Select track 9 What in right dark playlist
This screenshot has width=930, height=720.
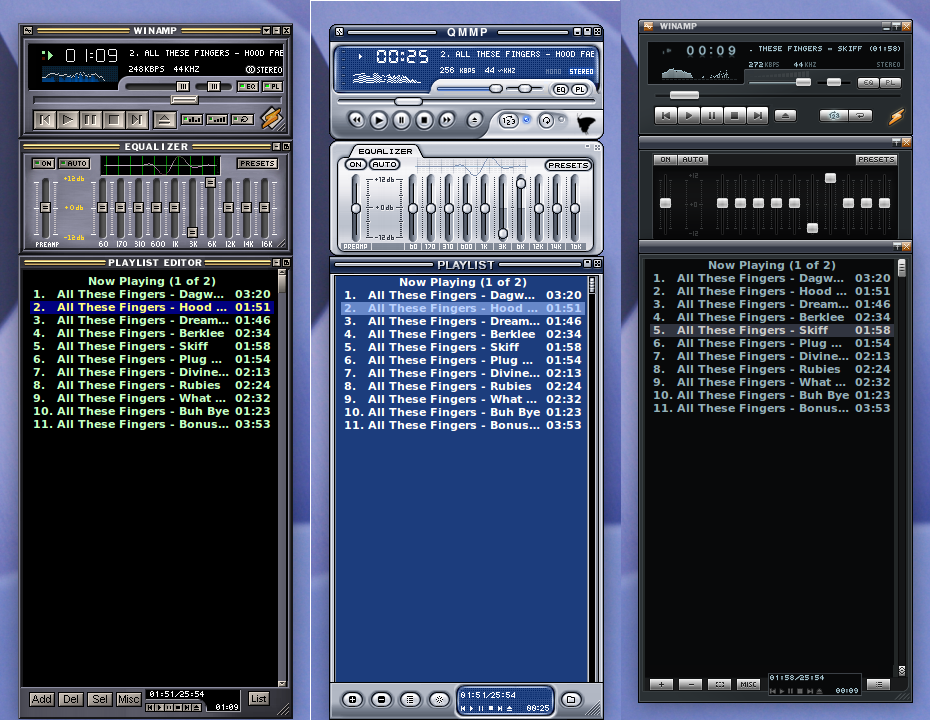(771, 383)
